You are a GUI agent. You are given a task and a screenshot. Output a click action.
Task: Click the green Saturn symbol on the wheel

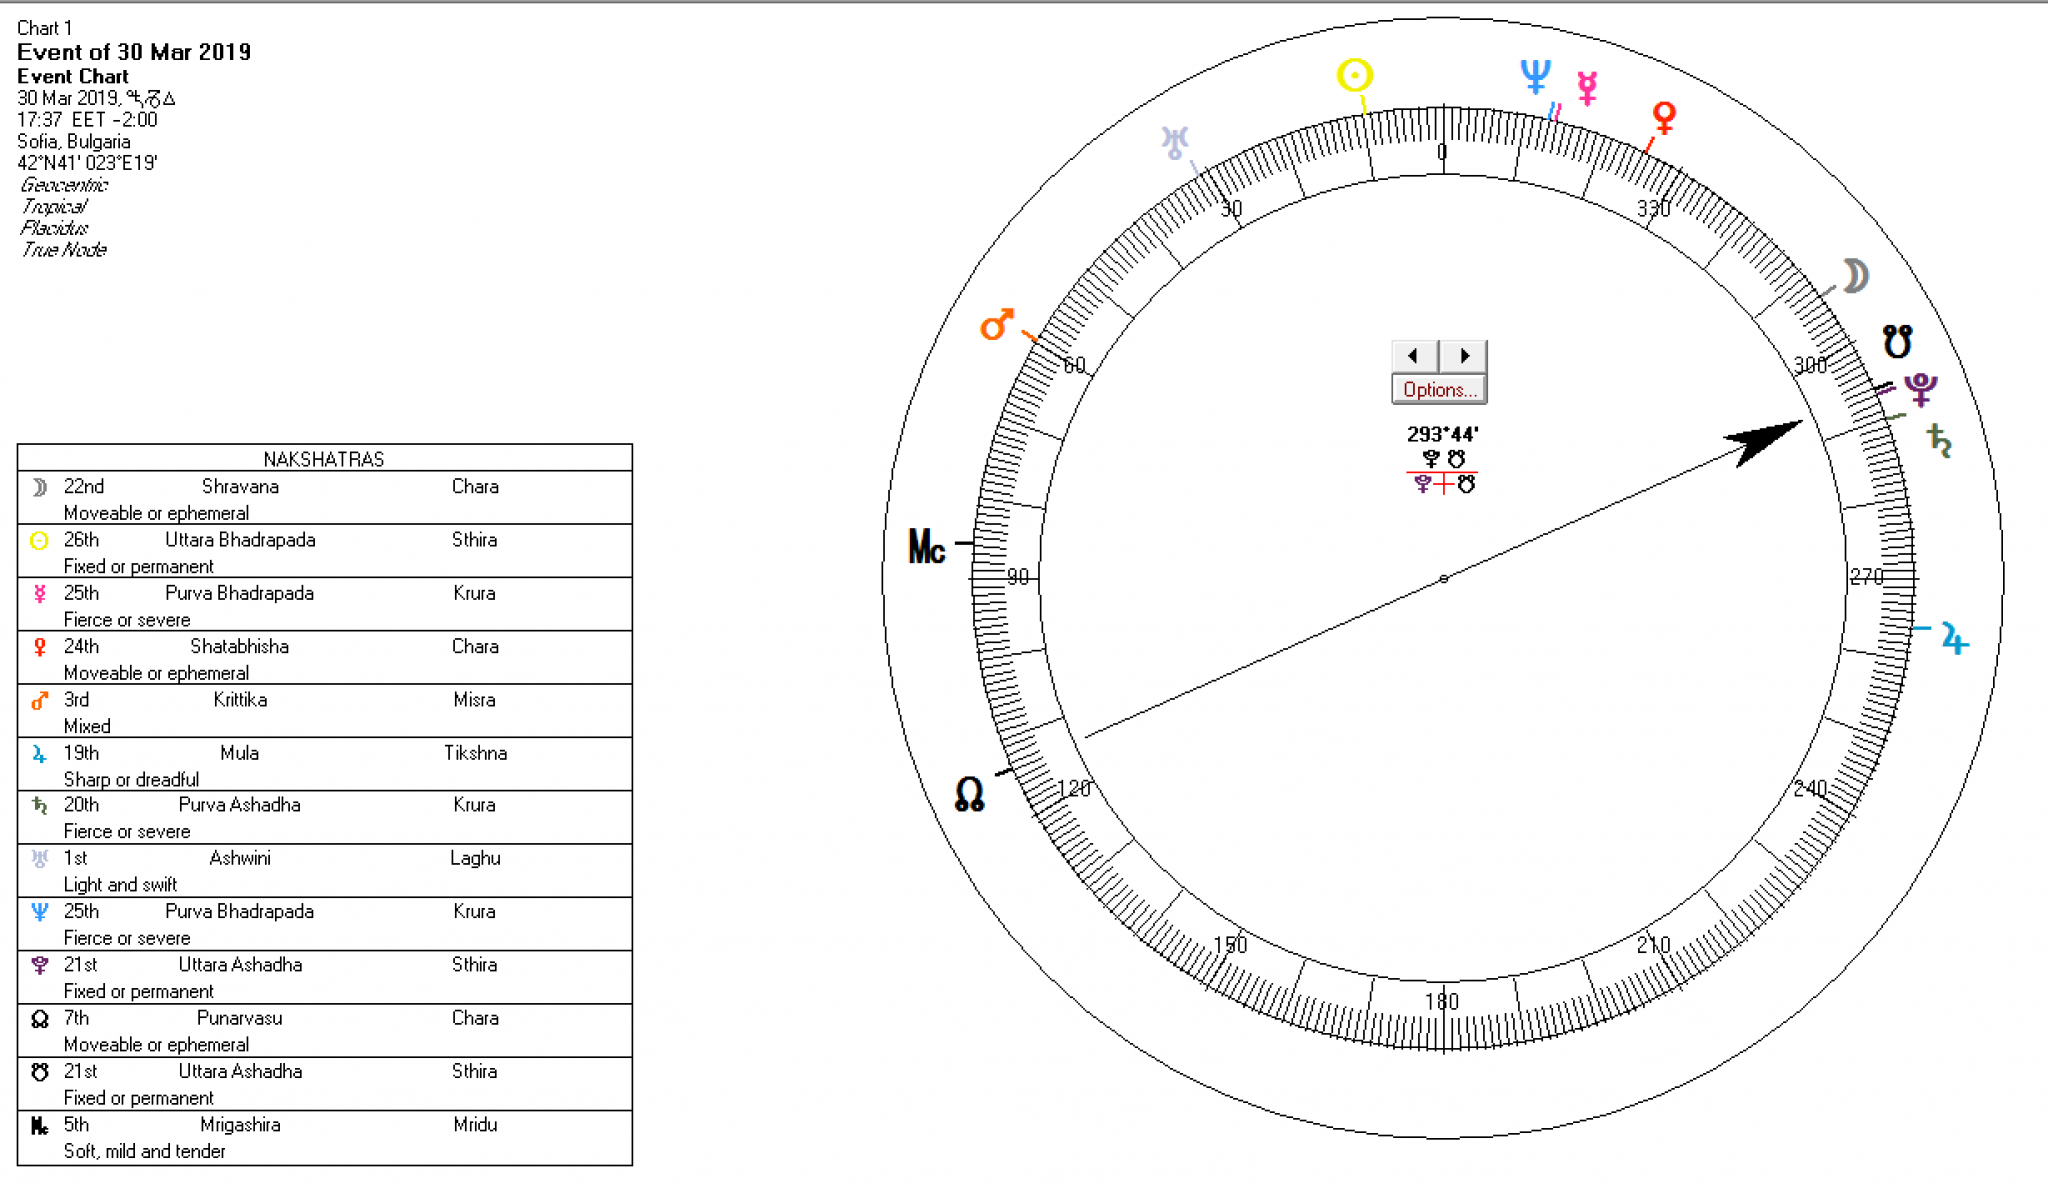point(1939,440)
